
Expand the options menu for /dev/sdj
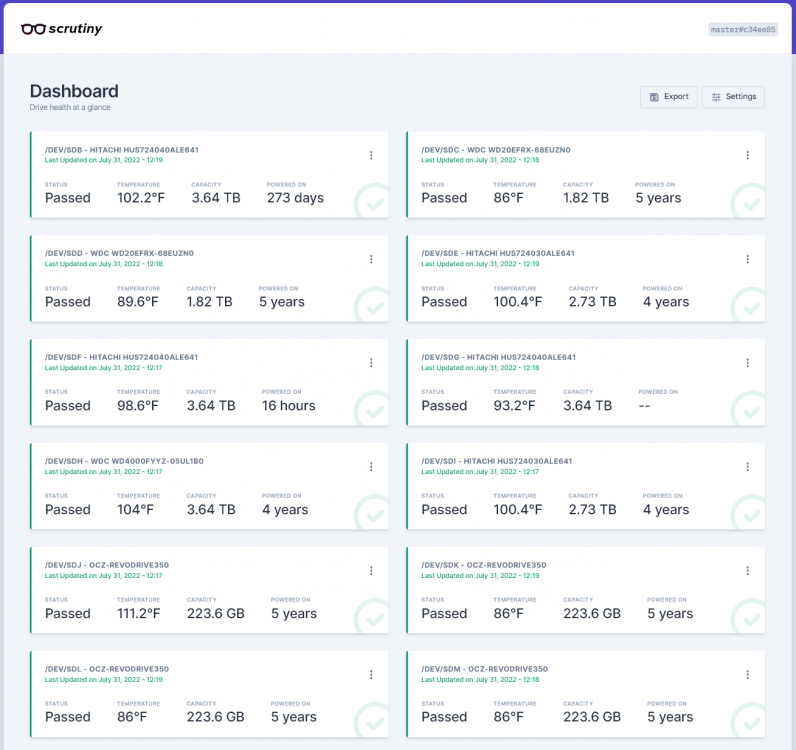371,571
